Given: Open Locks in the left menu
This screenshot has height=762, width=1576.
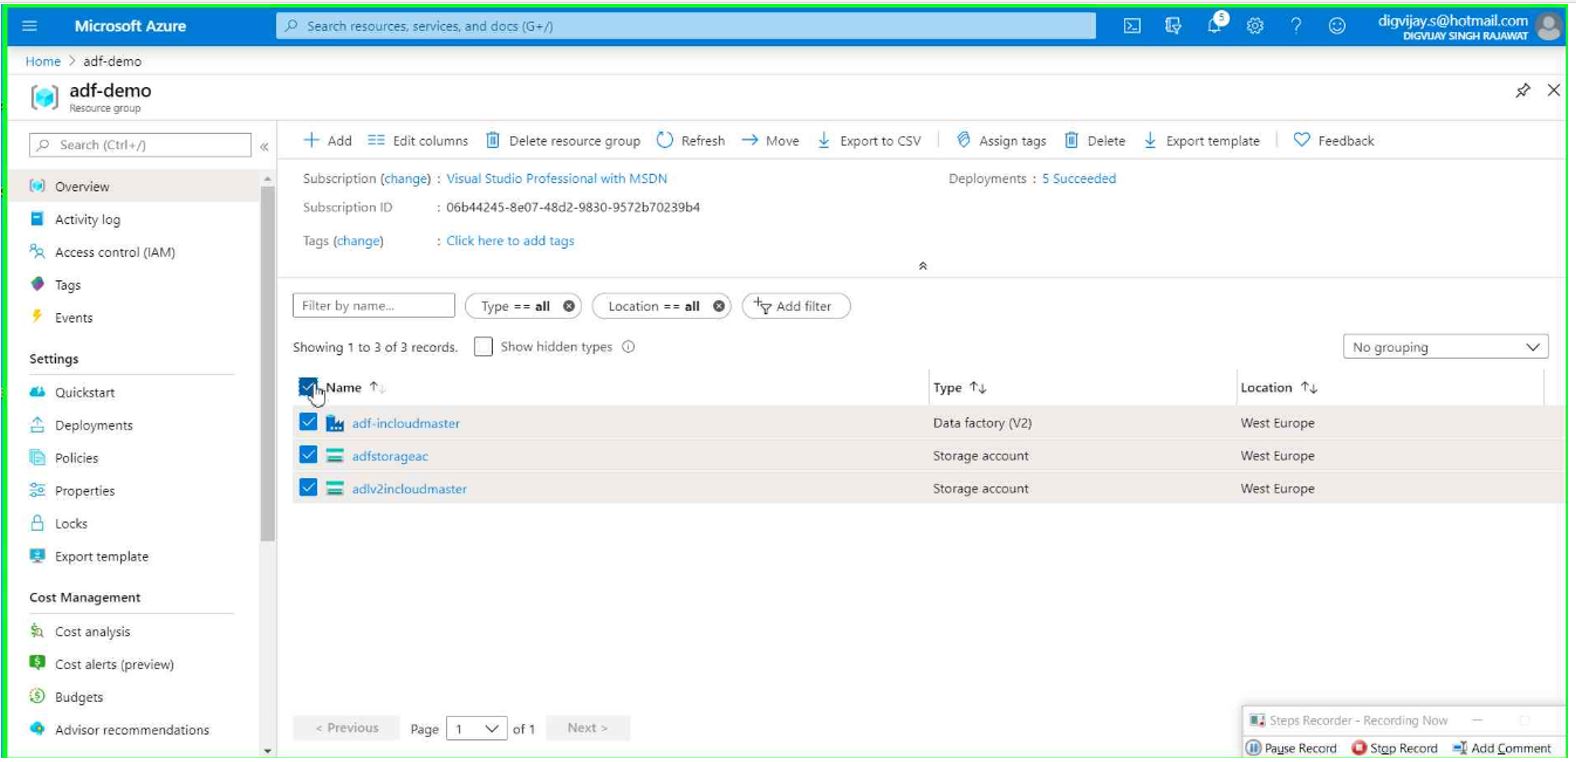Looking at the screenshot, I should [x=70, y=524].
